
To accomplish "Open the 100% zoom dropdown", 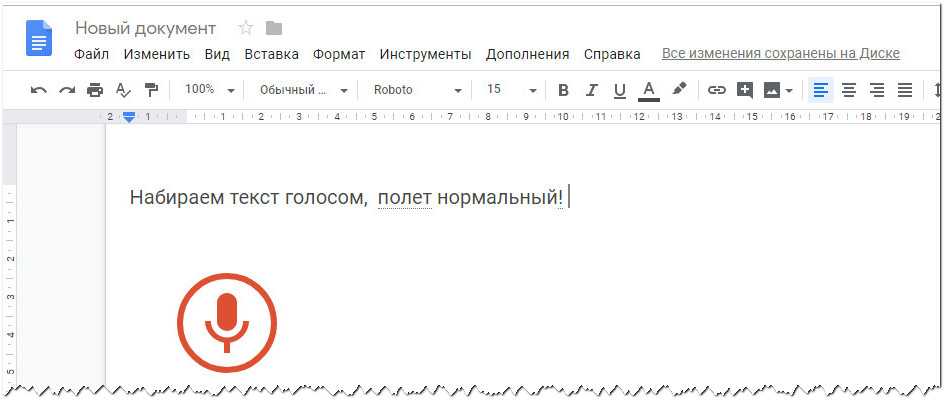I will point(210,90).
